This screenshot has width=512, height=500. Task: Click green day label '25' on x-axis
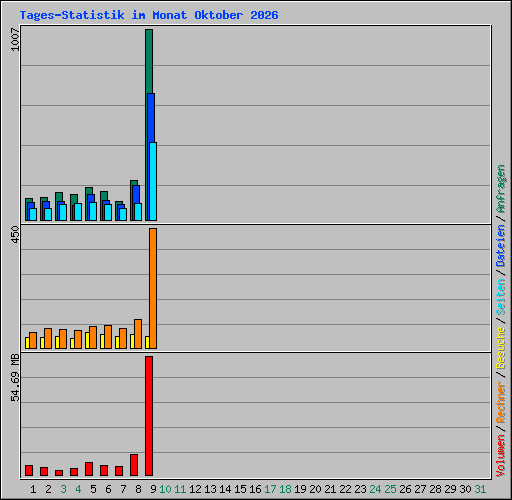point(390,489)
